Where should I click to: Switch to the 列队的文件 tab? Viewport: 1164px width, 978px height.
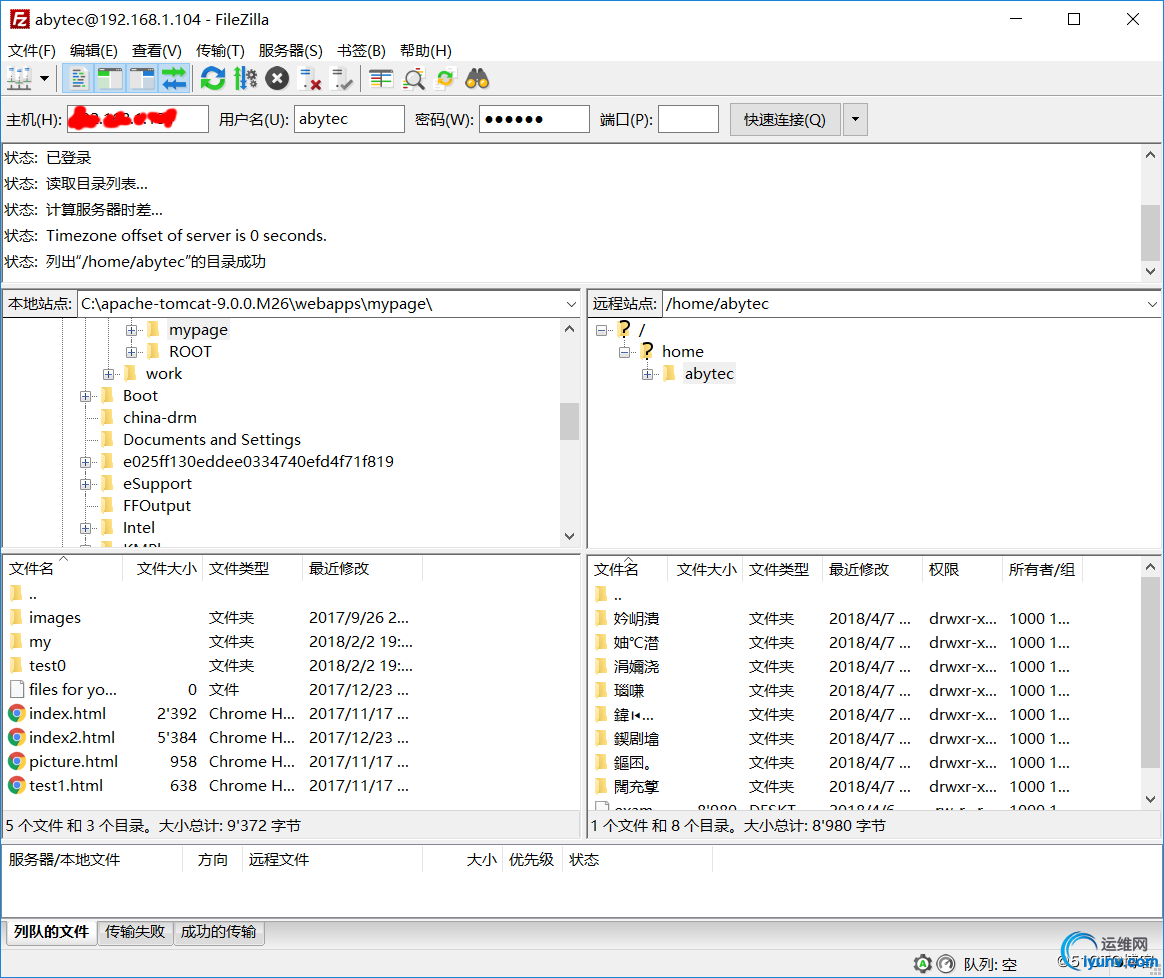(51, 931)
